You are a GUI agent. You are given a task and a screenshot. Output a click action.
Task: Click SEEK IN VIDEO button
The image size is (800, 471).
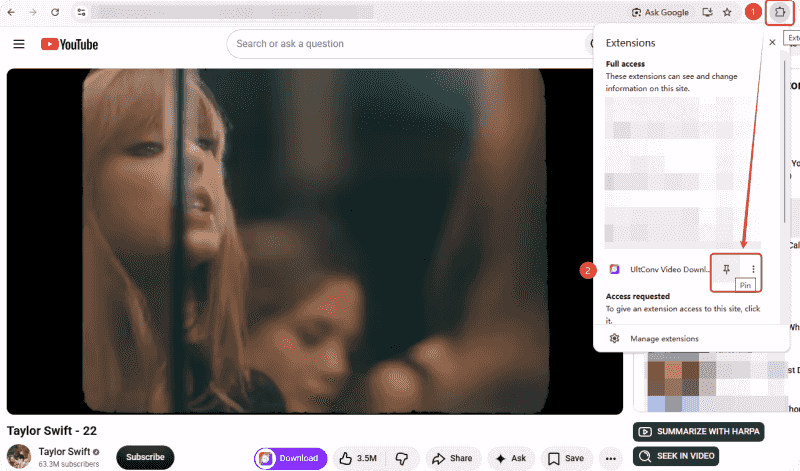(676, 456)
